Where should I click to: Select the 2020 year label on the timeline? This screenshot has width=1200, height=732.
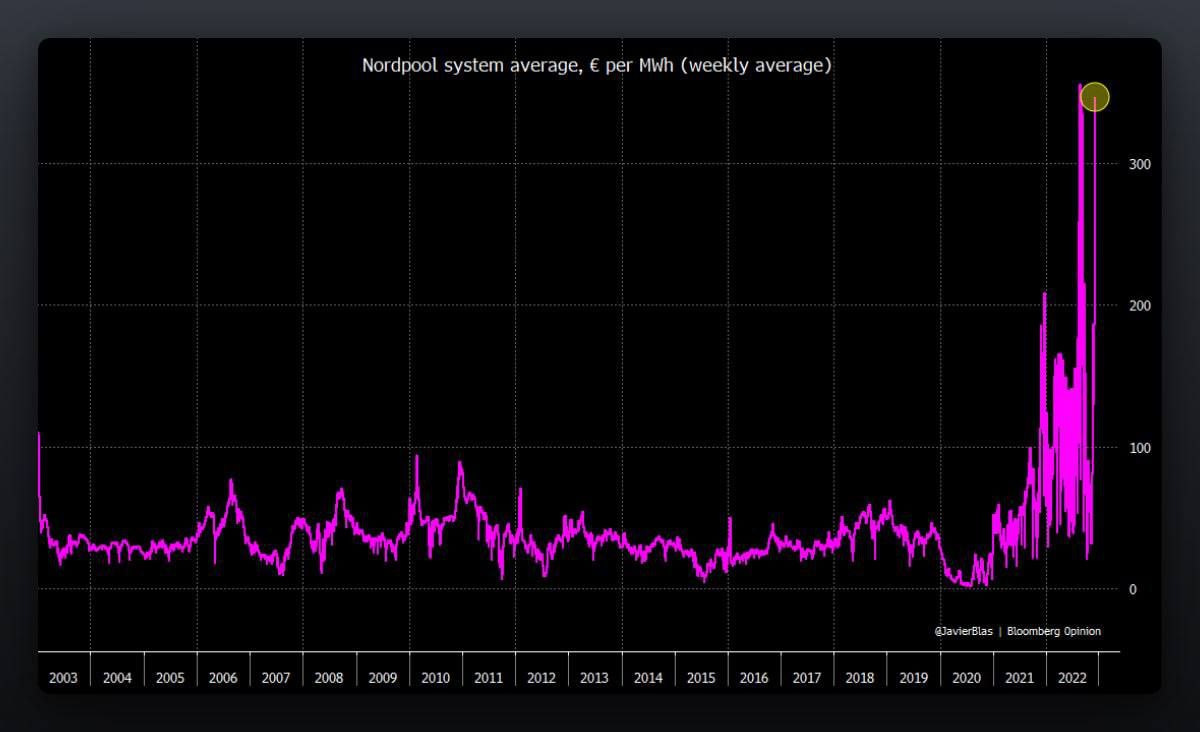point(966,677)
